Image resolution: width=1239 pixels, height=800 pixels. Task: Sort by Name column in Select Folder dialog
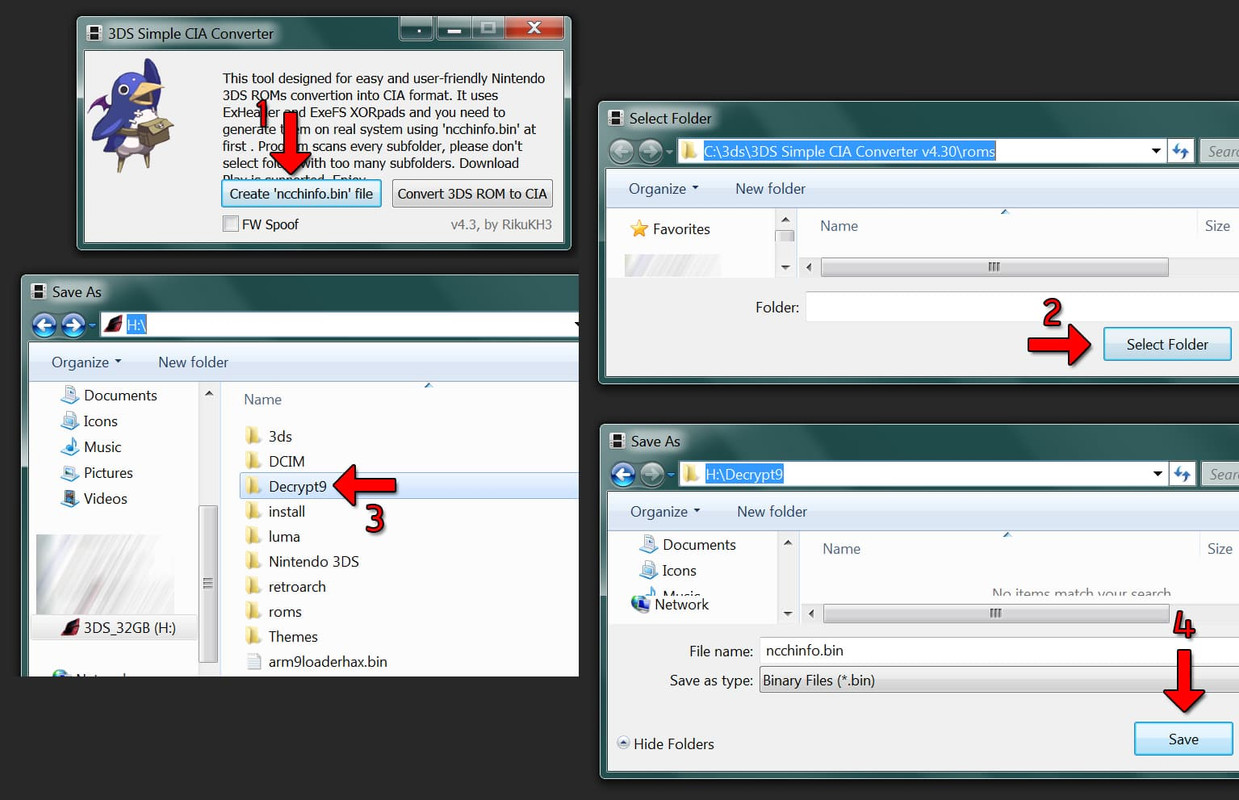point(839,226)
